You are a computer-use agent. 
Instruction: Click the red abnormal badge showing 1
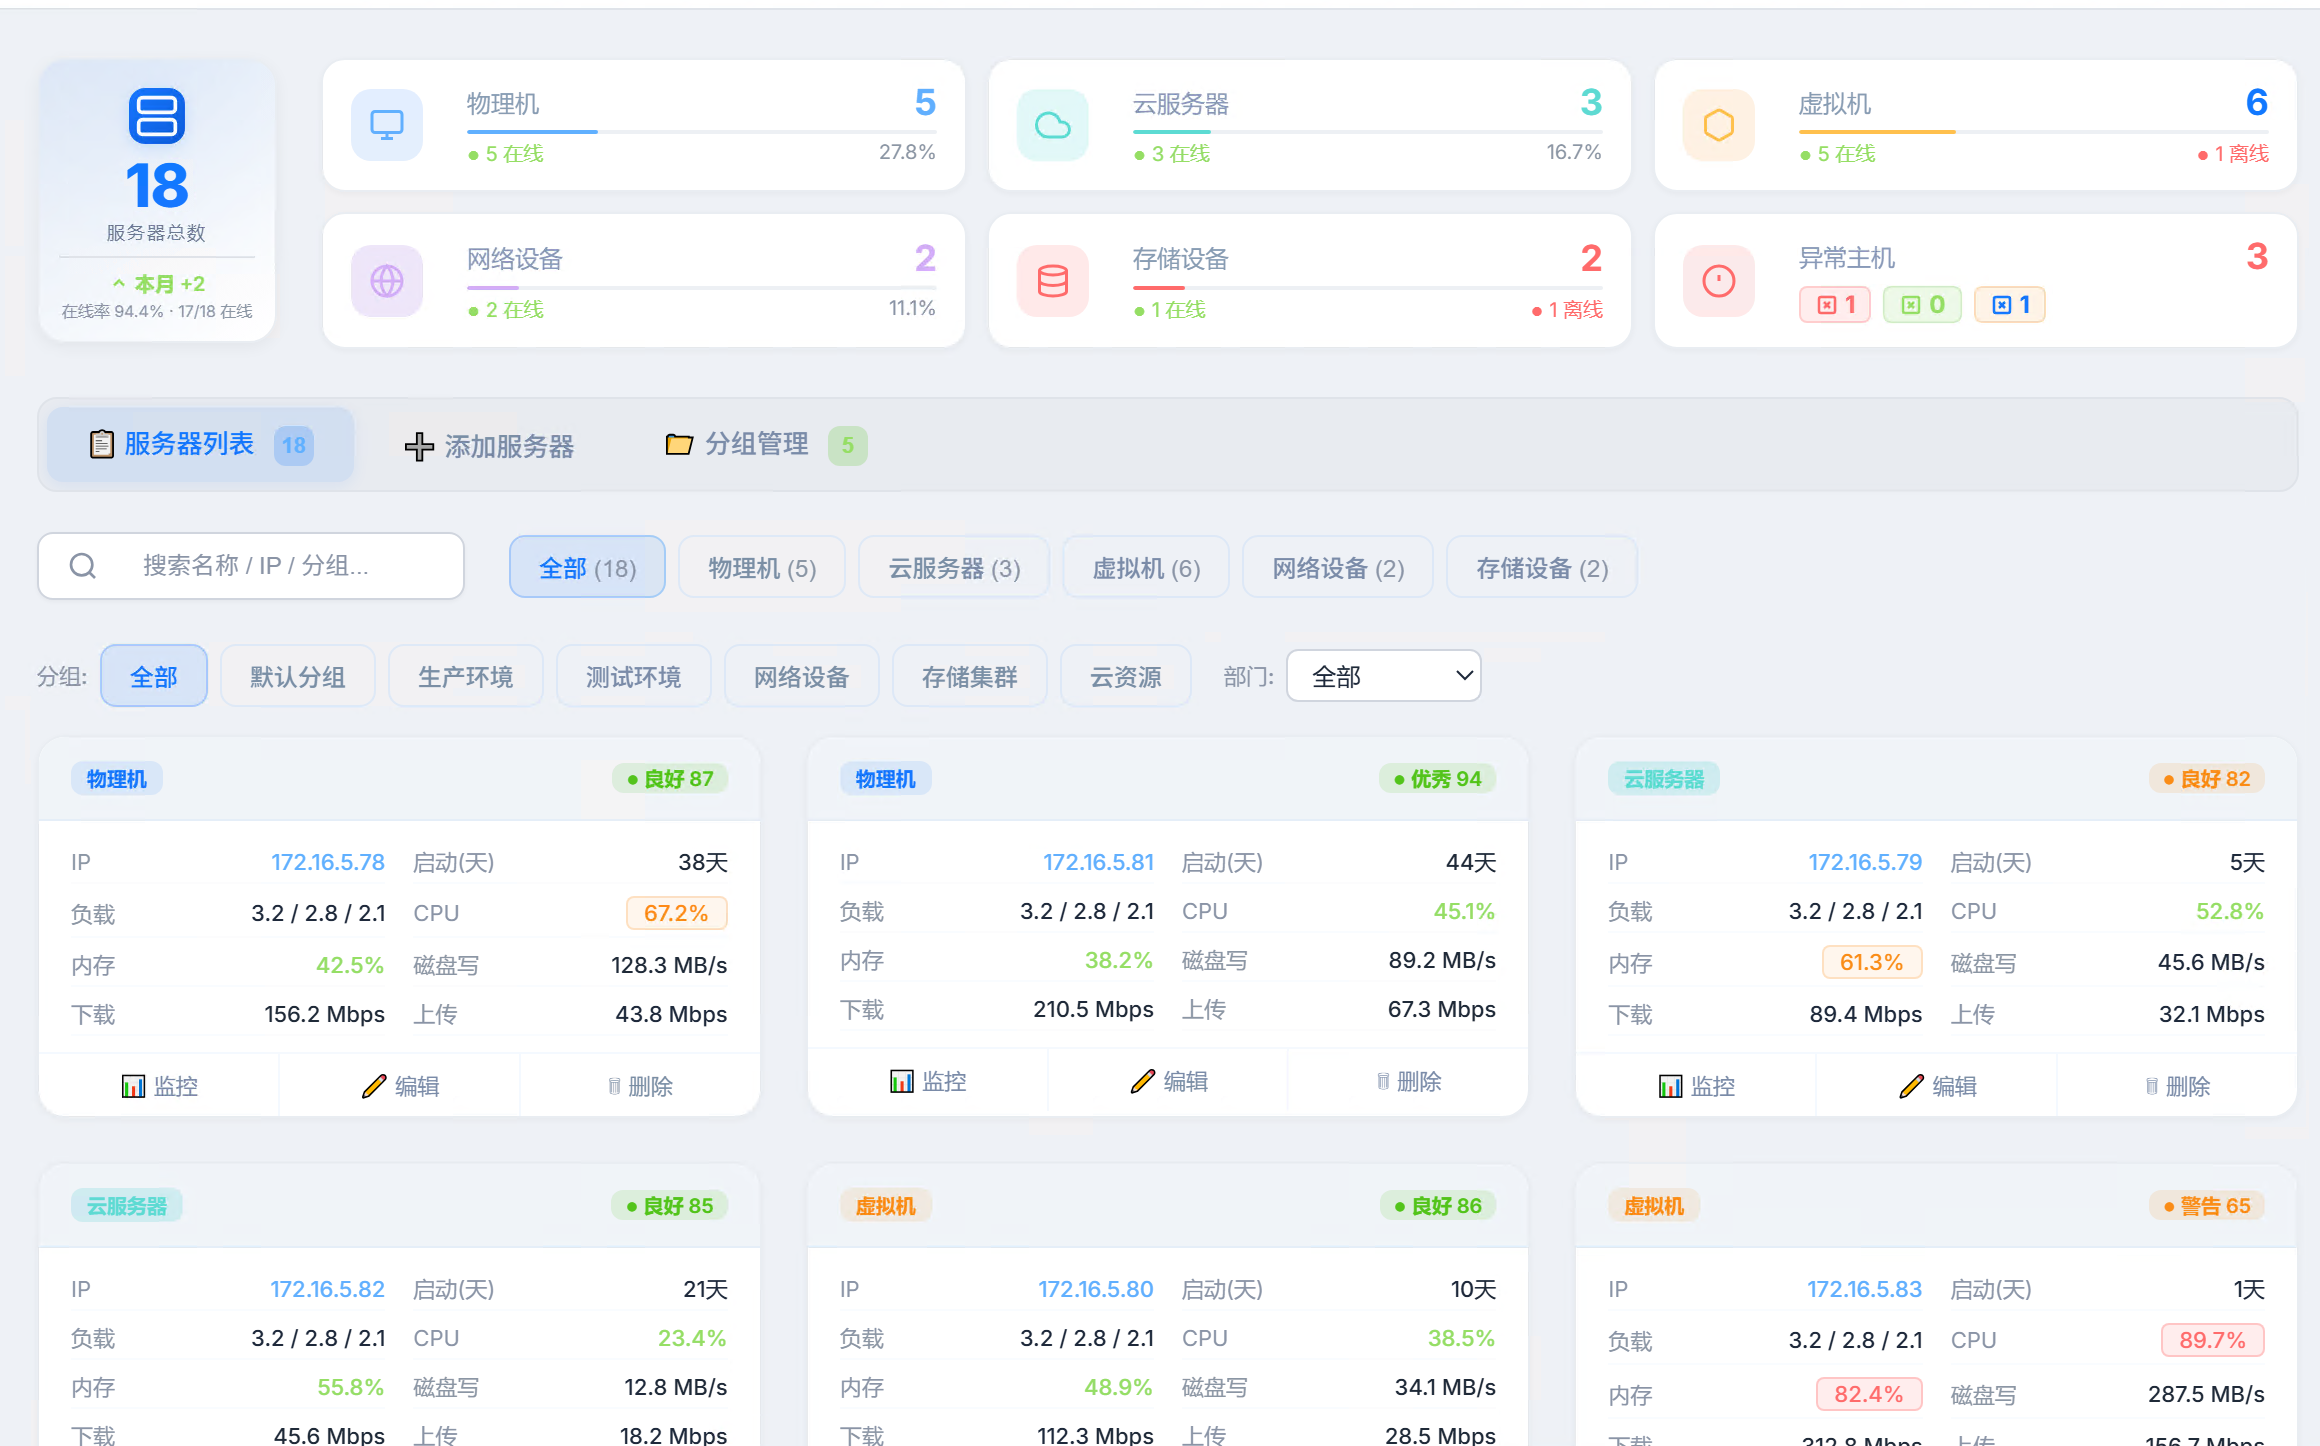[x=1835, y=305]
